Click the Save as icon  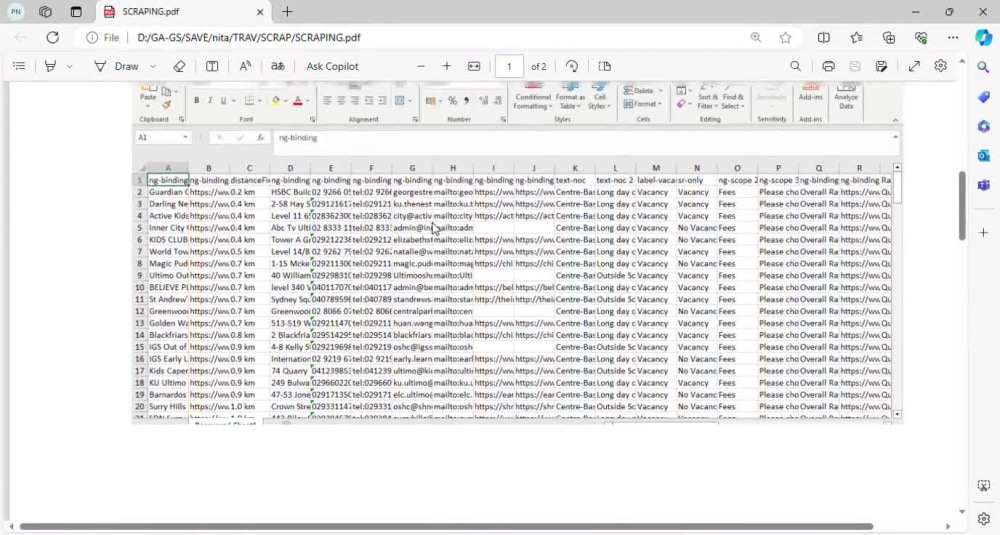point(881,66)
